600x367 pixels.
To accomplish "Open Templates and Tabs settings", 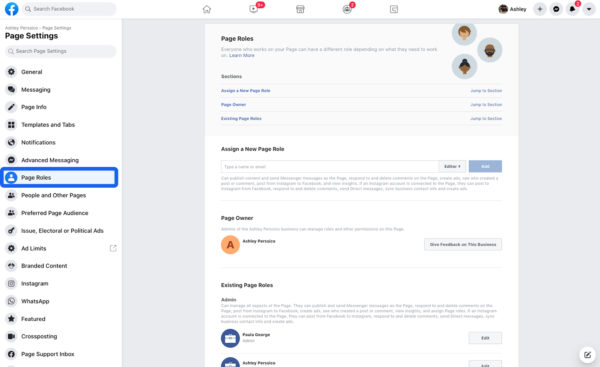I will coord(60,125).
